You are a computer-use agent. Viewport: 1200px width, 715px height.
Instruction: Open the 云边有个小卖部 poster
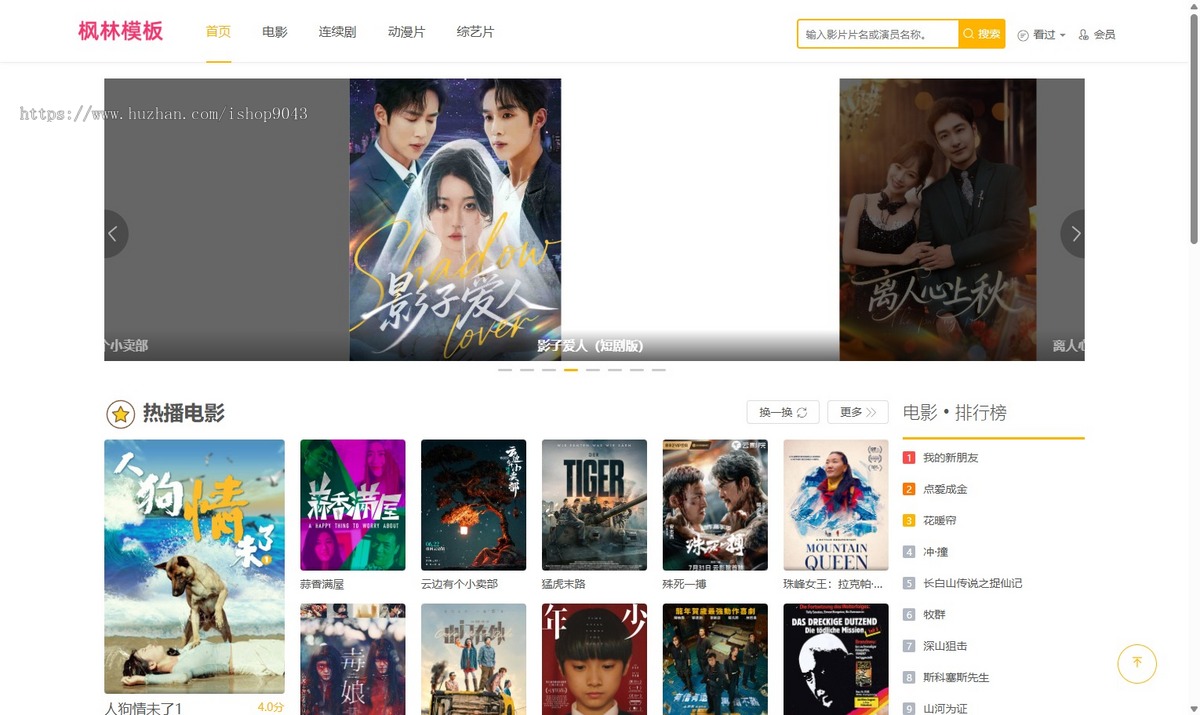(x=474, y=505)
